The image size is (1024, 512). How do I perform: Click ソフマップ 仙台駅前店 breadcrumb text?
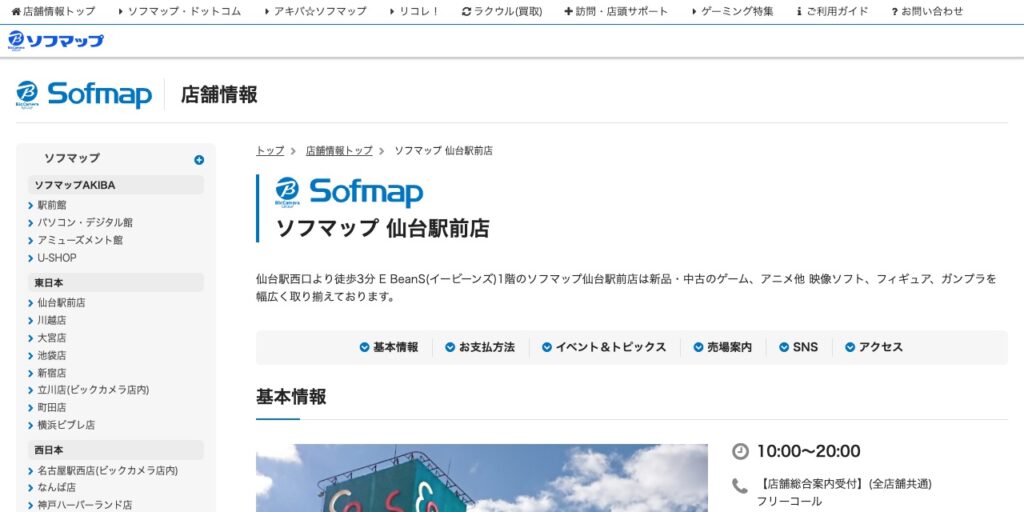[x=443, y=151]
